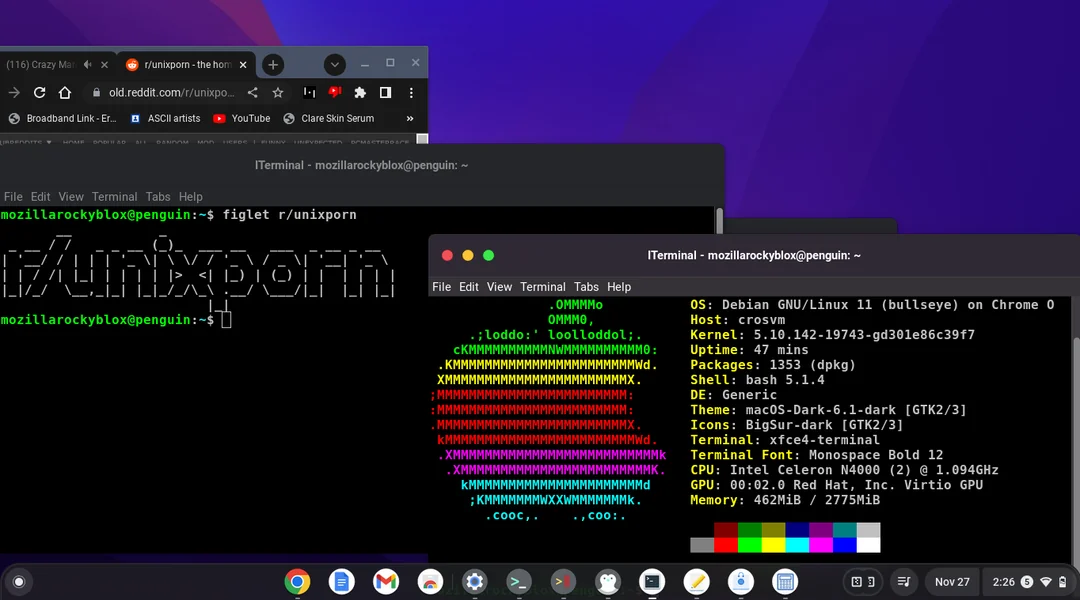Image resolution: width=1080 pixels, height=600 pixels.
Task: Reload the page in Chrome
Action: 39,92
